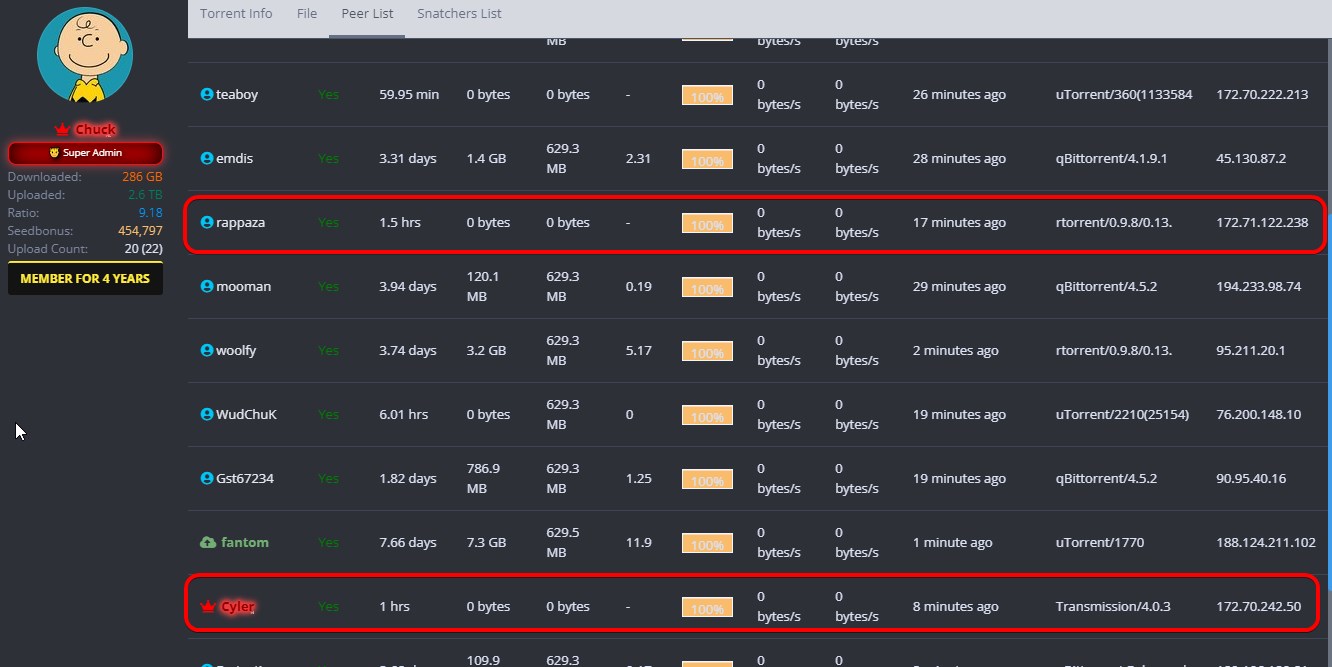The height and width of the screenshot is (667, 1332).
Task: Click the 5.17 ratio value
Action: (x=639, y=350)
